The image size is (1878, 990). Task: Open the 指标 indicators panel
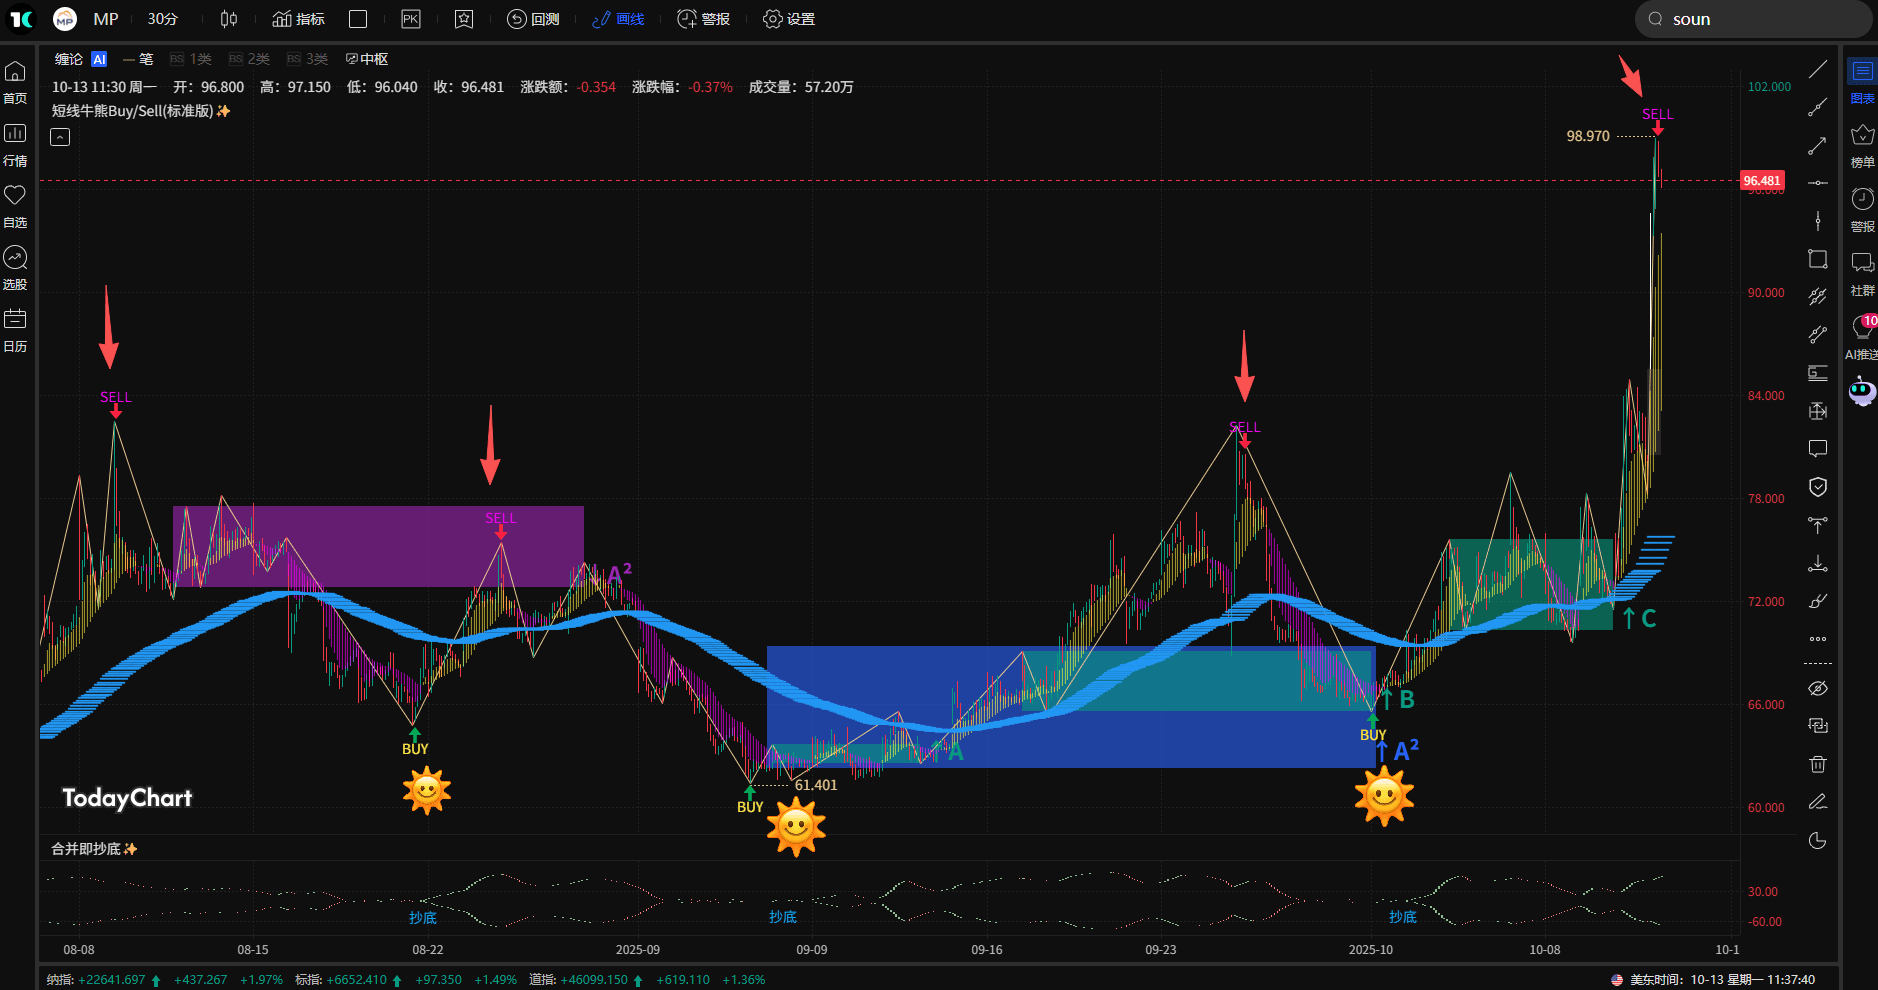(296, 18)
